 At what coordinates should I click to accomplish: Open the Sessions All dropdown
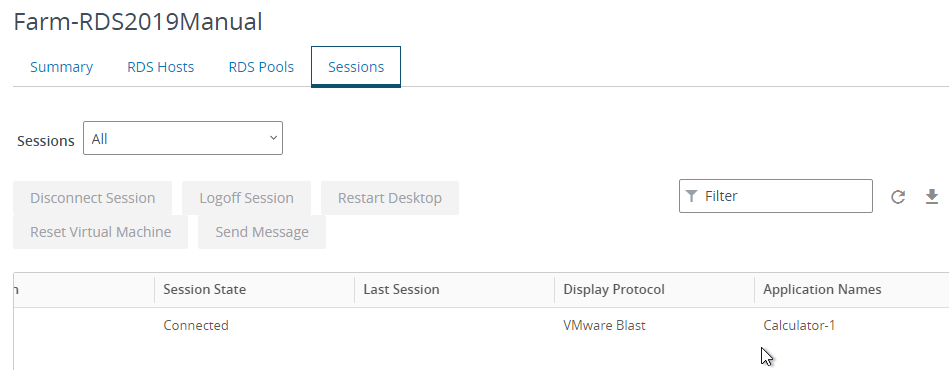click(183, 138)
